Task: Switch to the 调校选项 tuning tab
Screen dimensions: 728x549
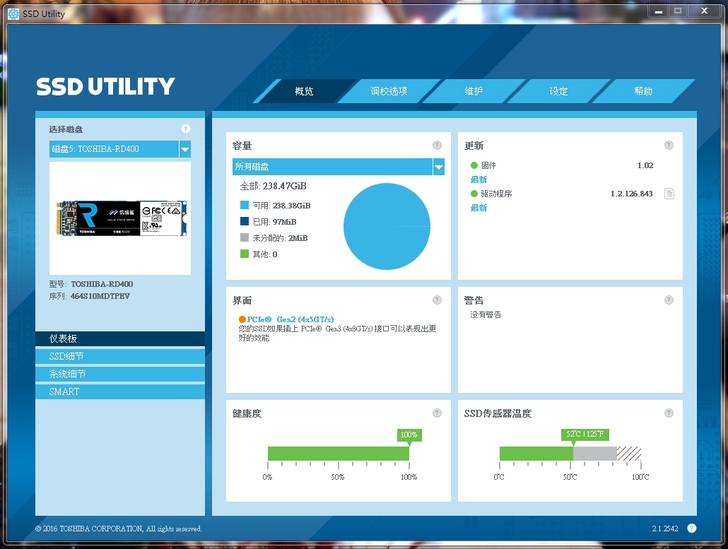Action: click(389, 91)
